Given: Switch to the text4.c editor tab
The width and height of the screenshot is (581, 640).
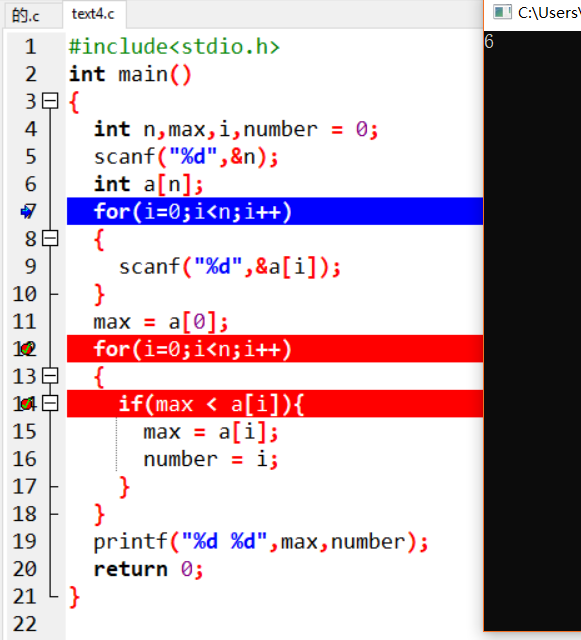Looking at the screenshot, I should pos(93,14).
